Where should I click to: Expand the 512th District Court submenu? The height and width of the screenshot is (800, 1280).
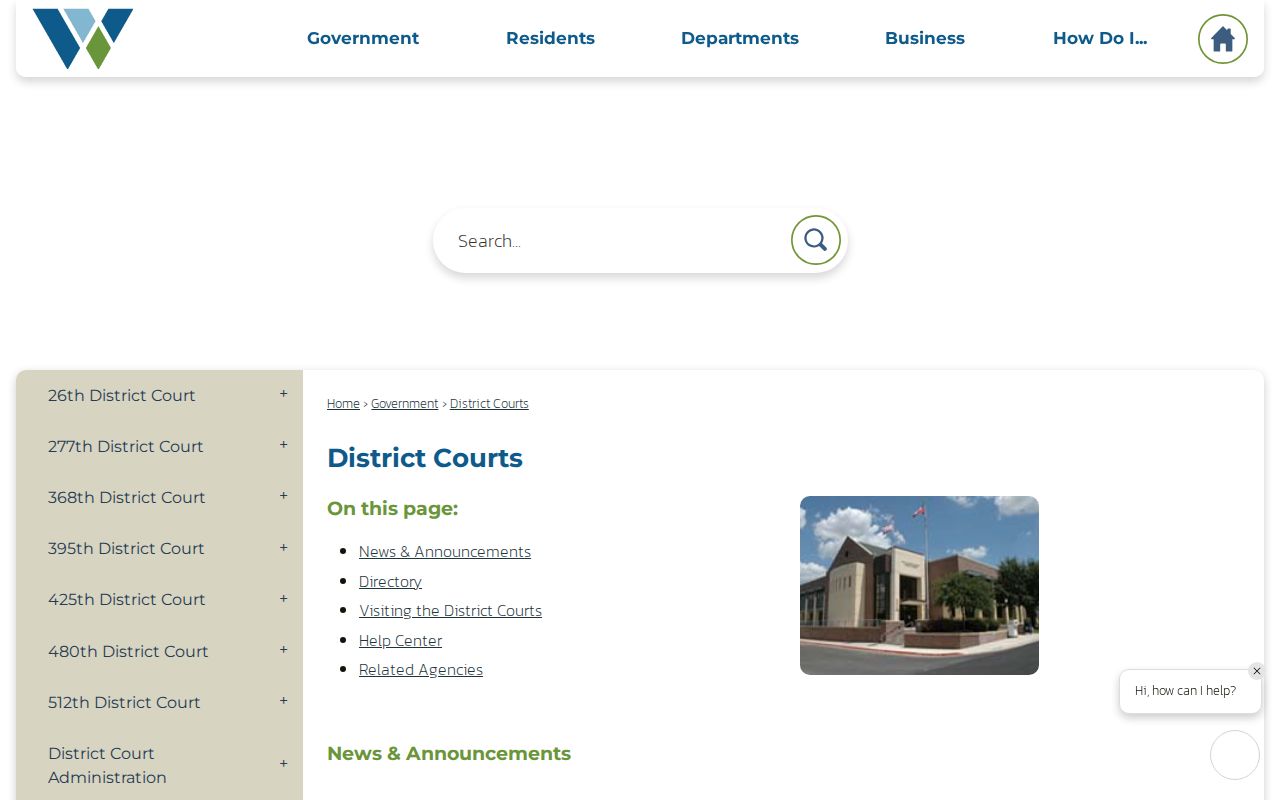[x=283, y=701]
